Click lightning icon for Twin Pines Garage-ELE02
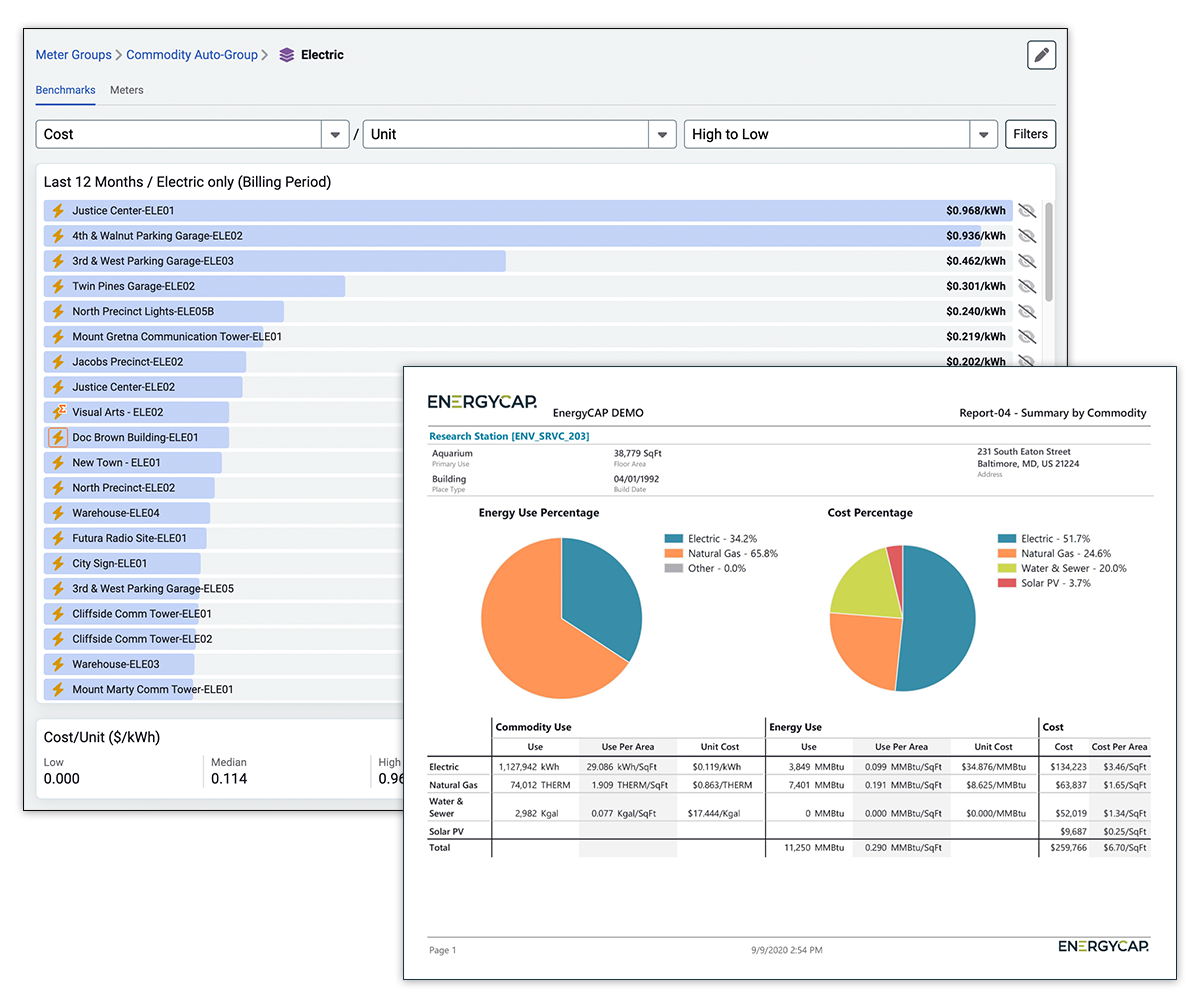 58,286
